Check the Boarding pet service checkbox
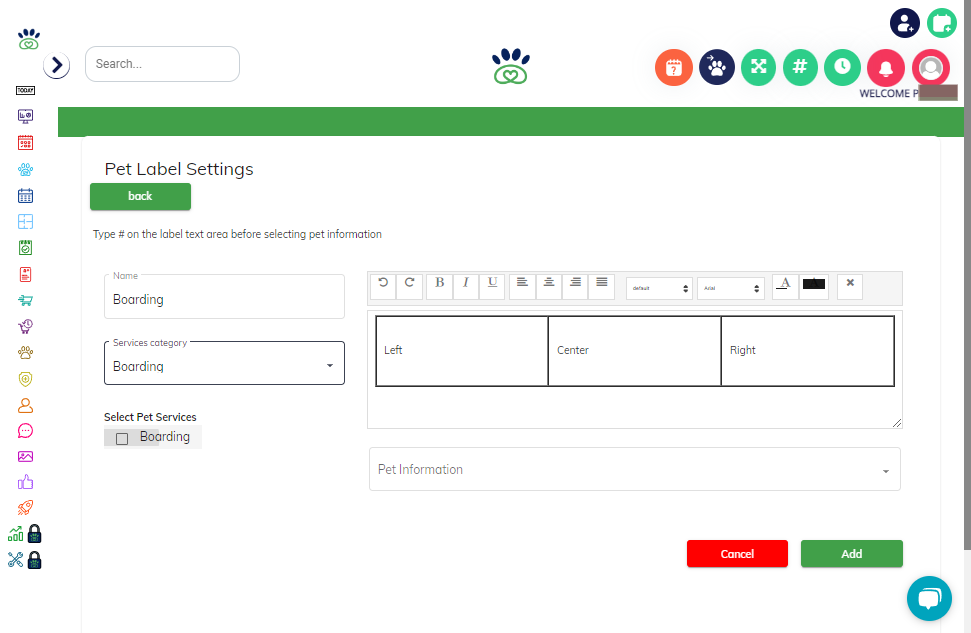The width and height of the screenshot is (971, 633). point(122,439)
